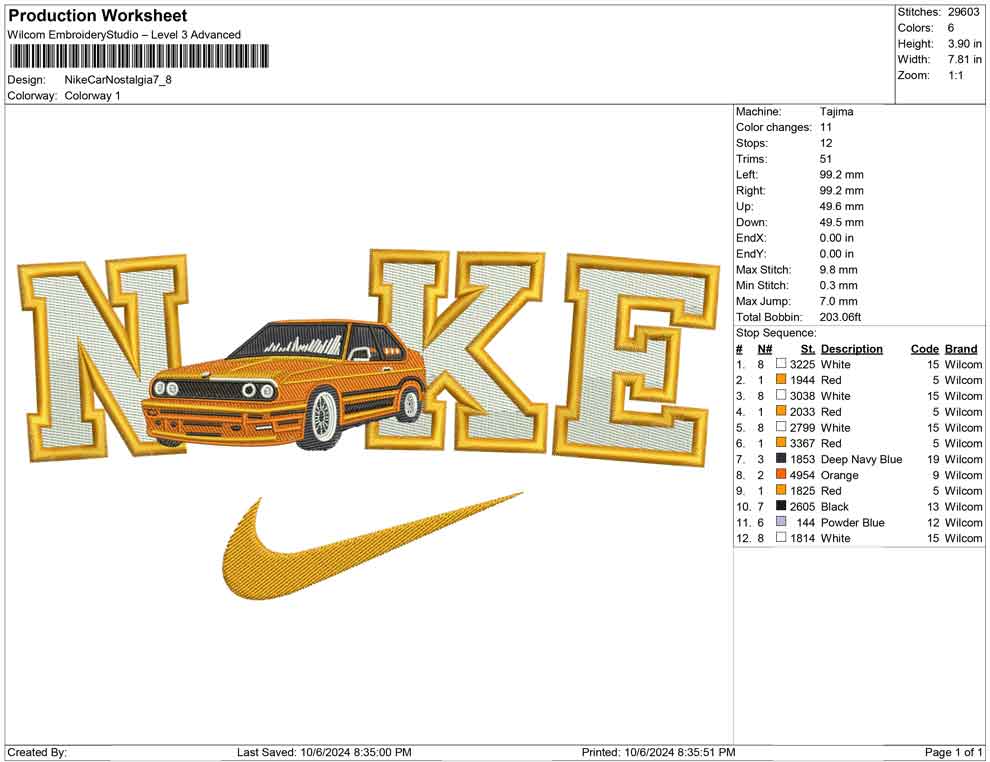Click the Up value '49.6 mm'
This screenshot has width=990, height=762.
pos(842,206)
